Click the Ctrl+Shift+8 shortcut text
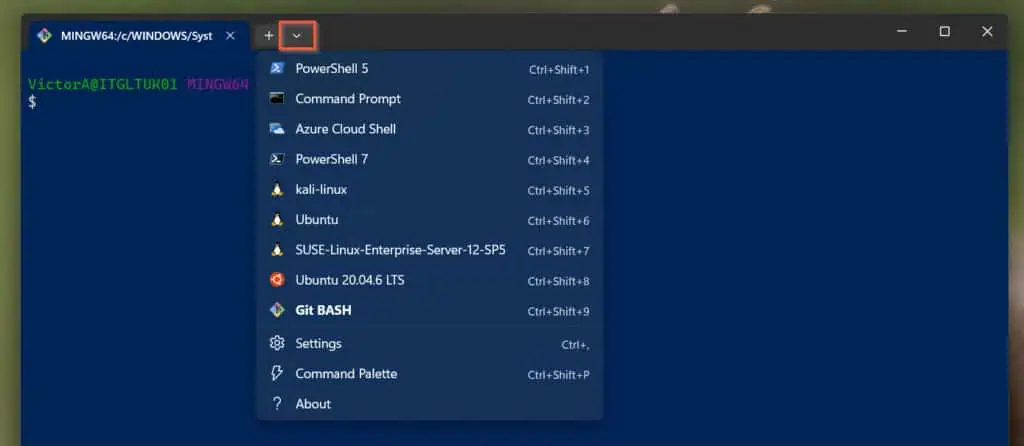This screenshot has height=446, width=1024. (558, 281)
